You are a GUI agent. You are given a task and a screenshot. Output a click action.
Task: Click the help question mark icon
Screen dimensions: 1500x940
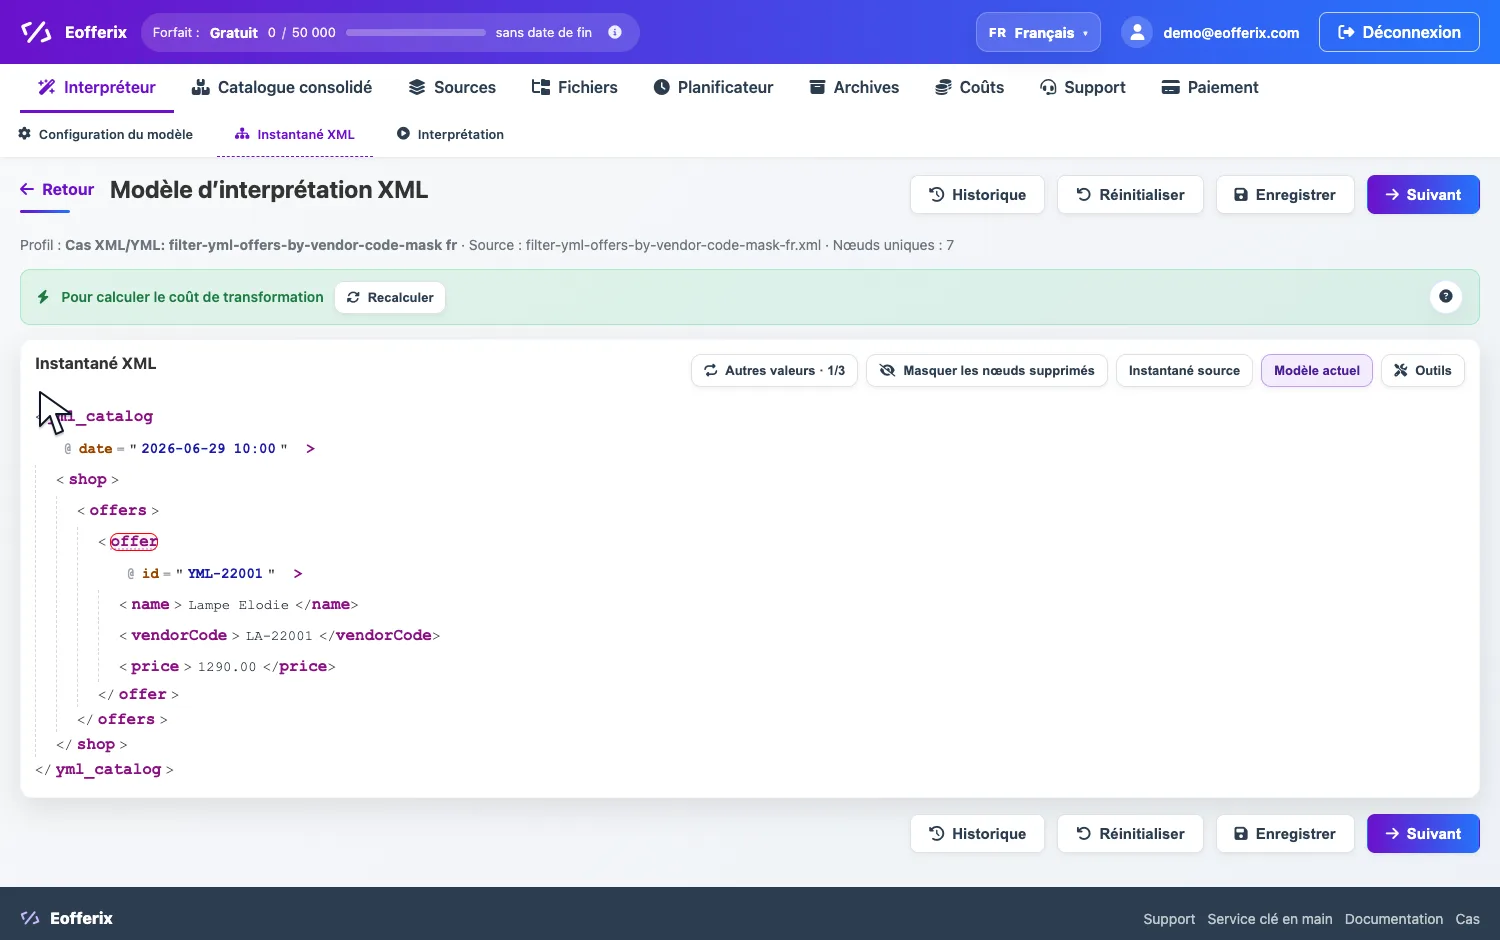pyautogui.click(x=1445, y=296)
